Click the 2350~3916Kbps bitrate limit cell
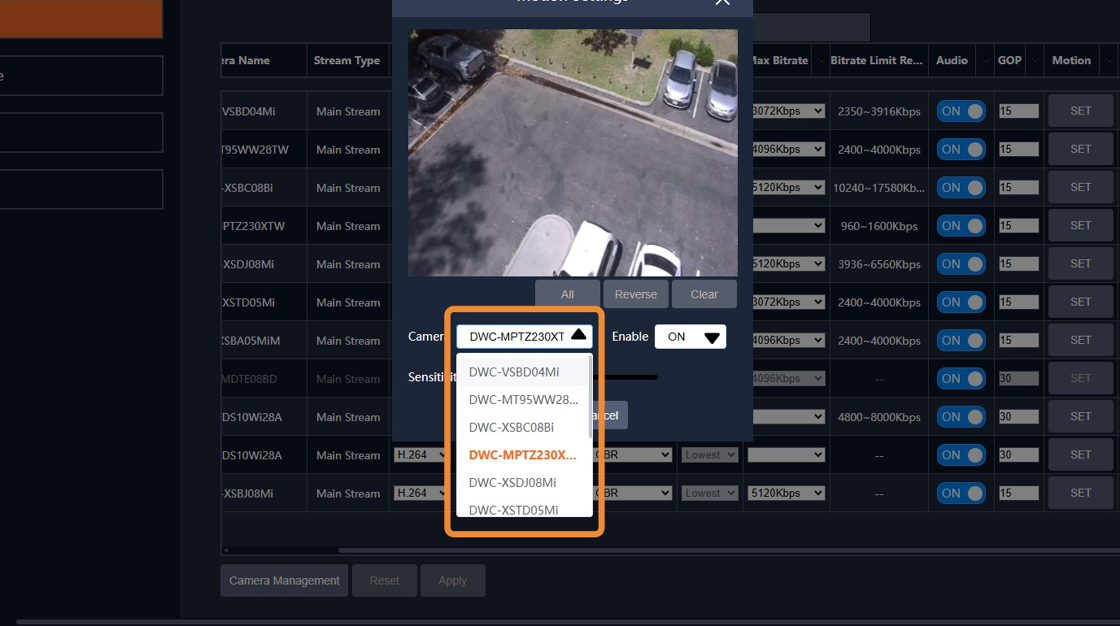Viewport: 1120px width, 626px height. pyautogui.click(x=879, y=111)
